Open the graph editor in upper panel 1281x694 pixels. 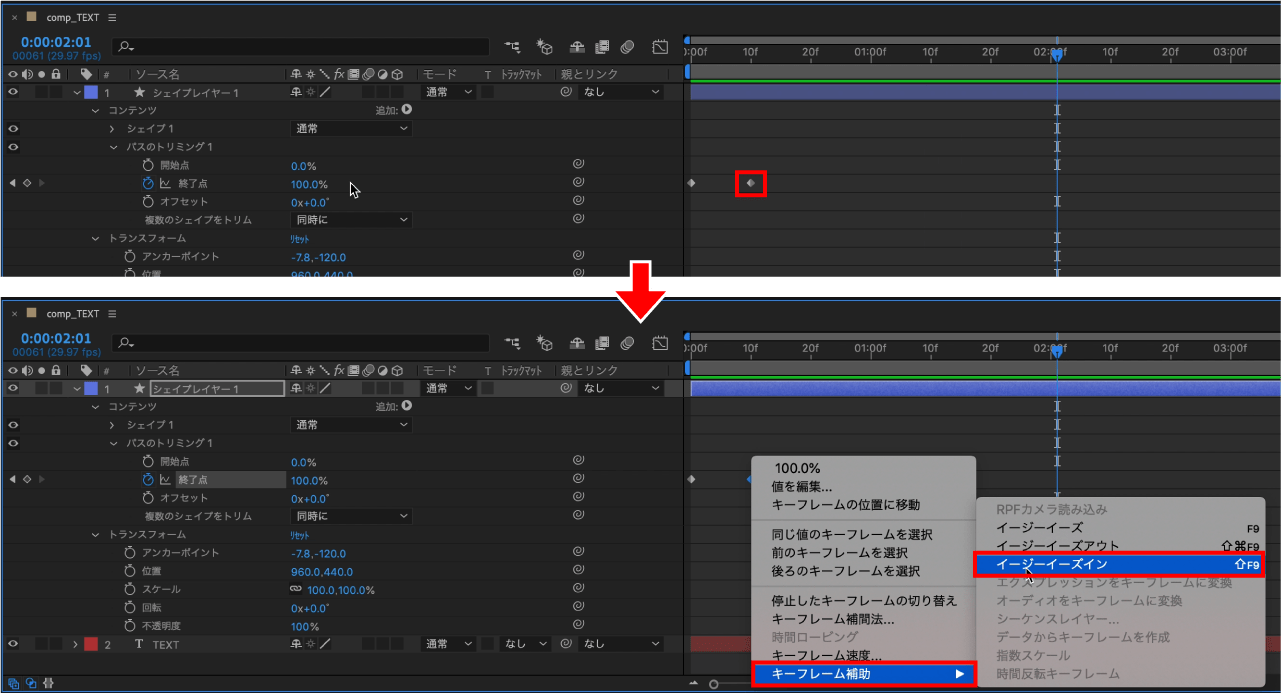pos(660,47)
